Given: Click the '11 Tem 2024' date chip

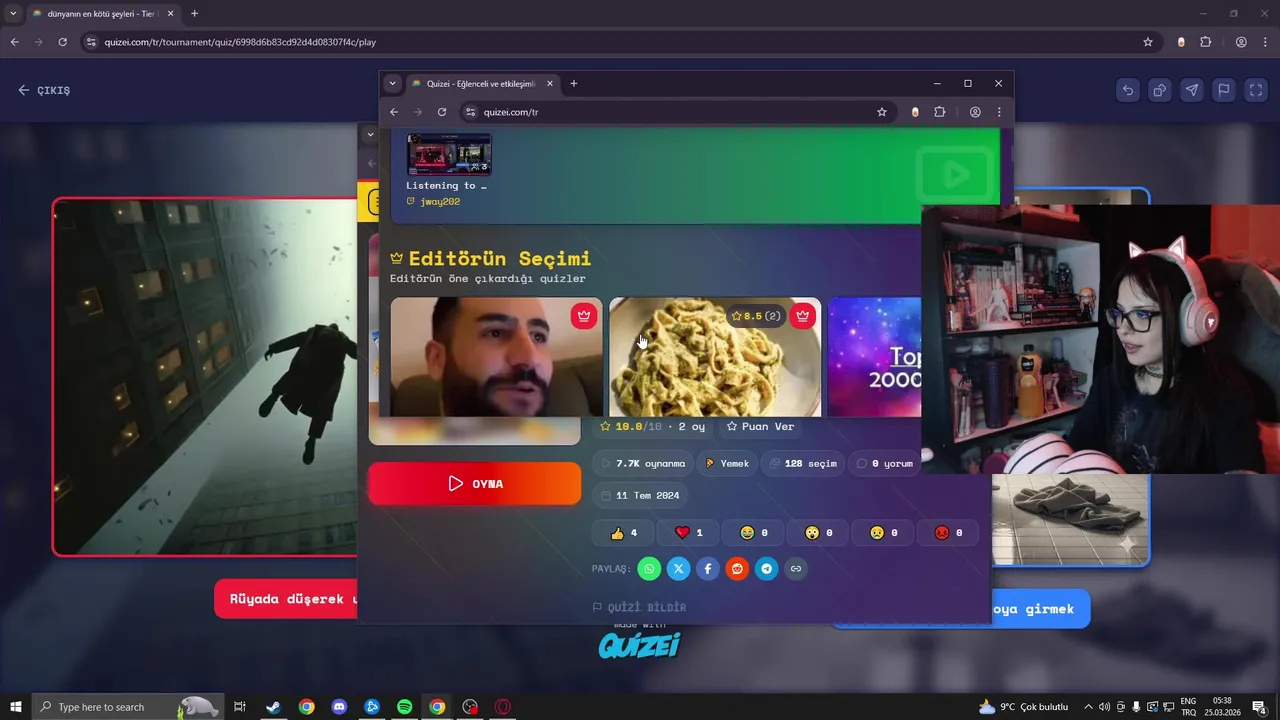Looking at the screenshot, I should point(639,495).
